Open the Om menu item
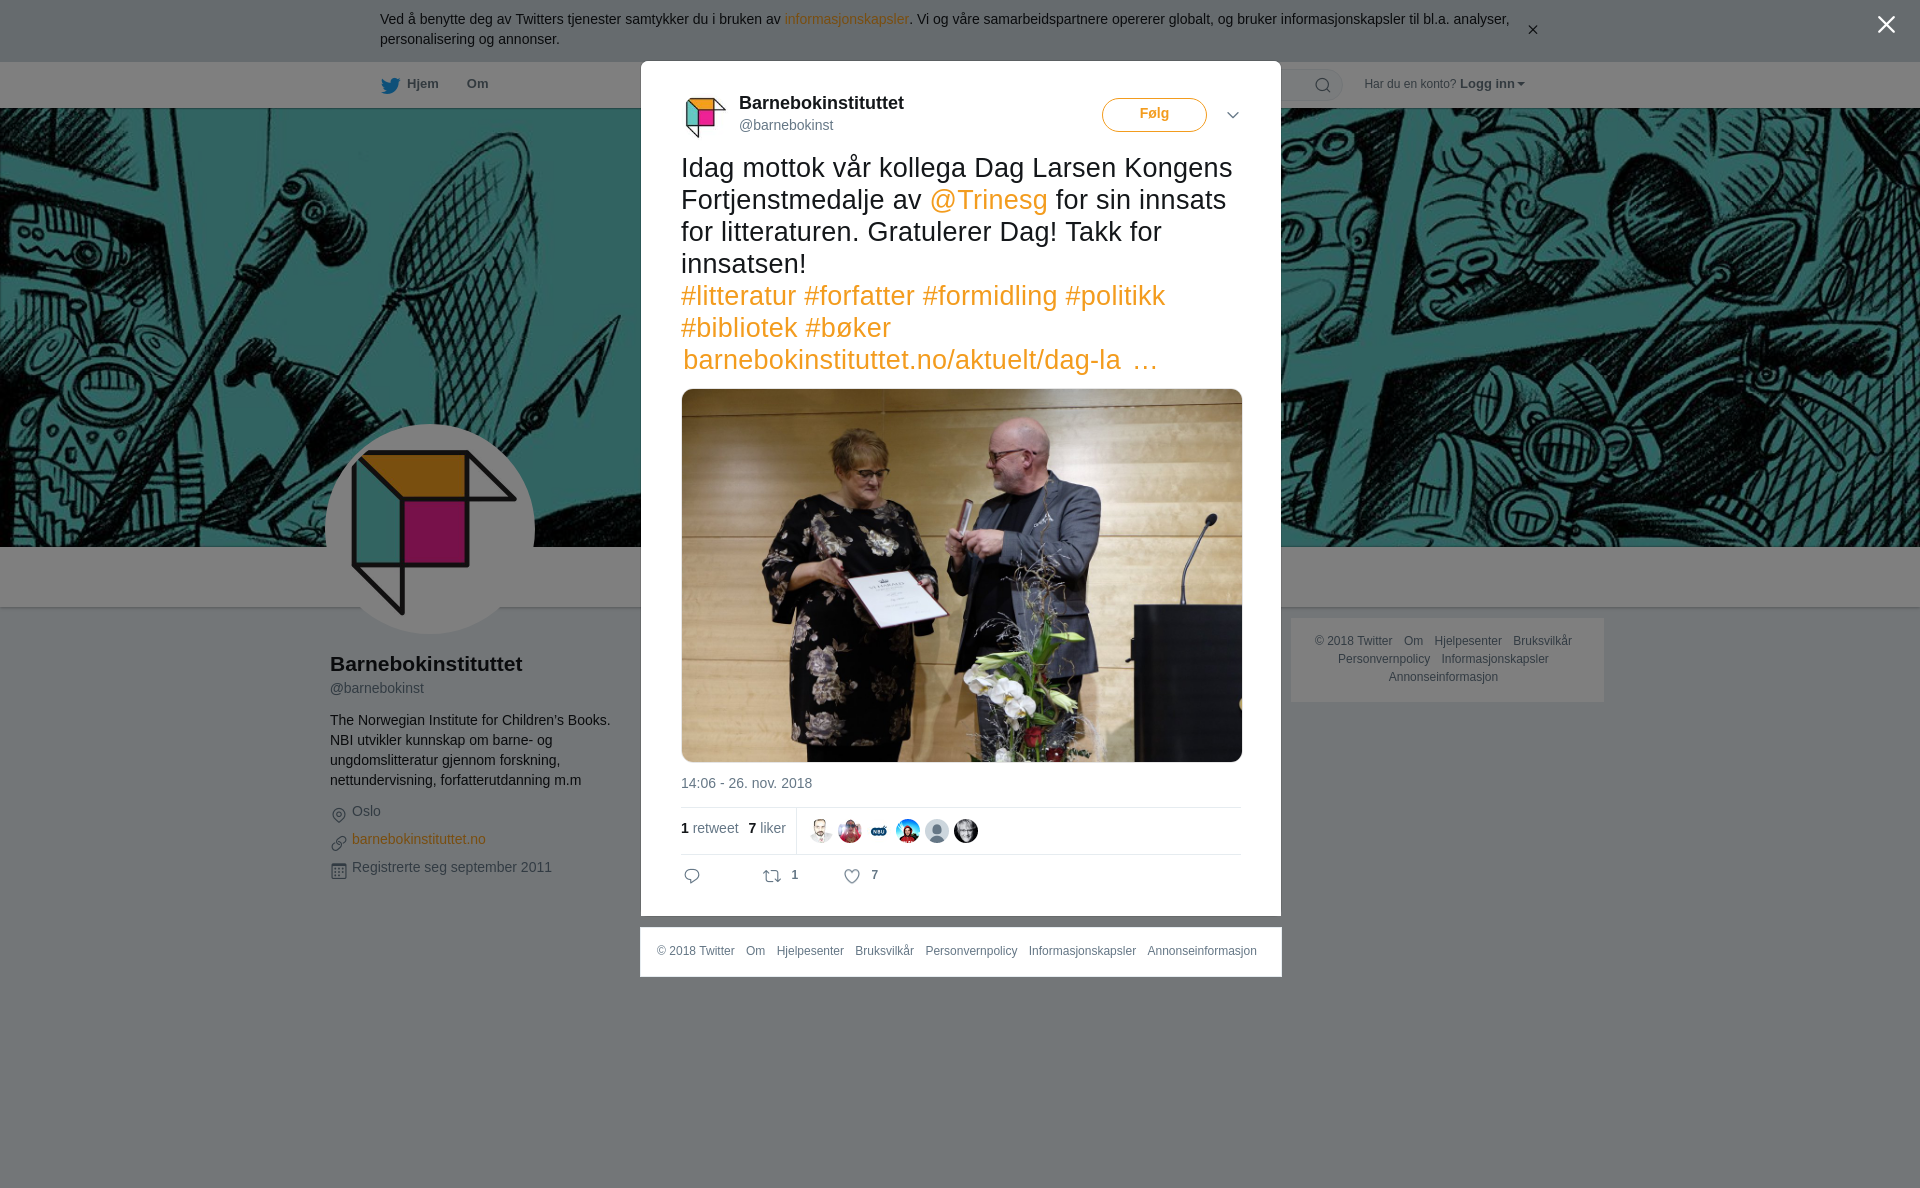Screen dimensions: 1920x1188 pyautogui.click(x=477, y=84)
